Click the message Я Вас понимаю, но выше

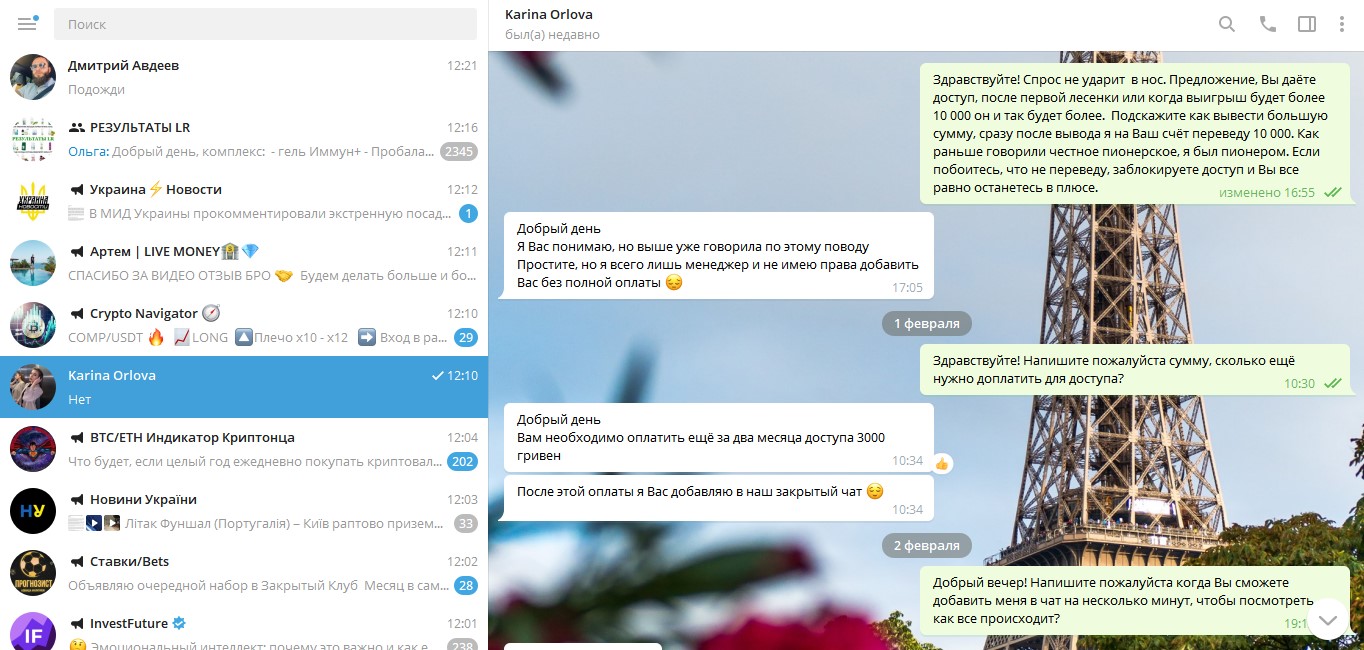718,255
